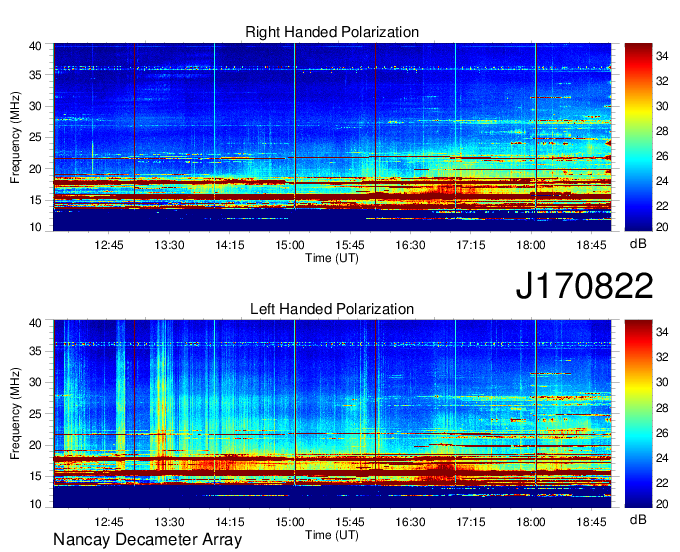The width and height of the screenshot is (680, 552).
Task: Click the 'Nancay Decameter Array' caption
Action: [x=147, y=540]
